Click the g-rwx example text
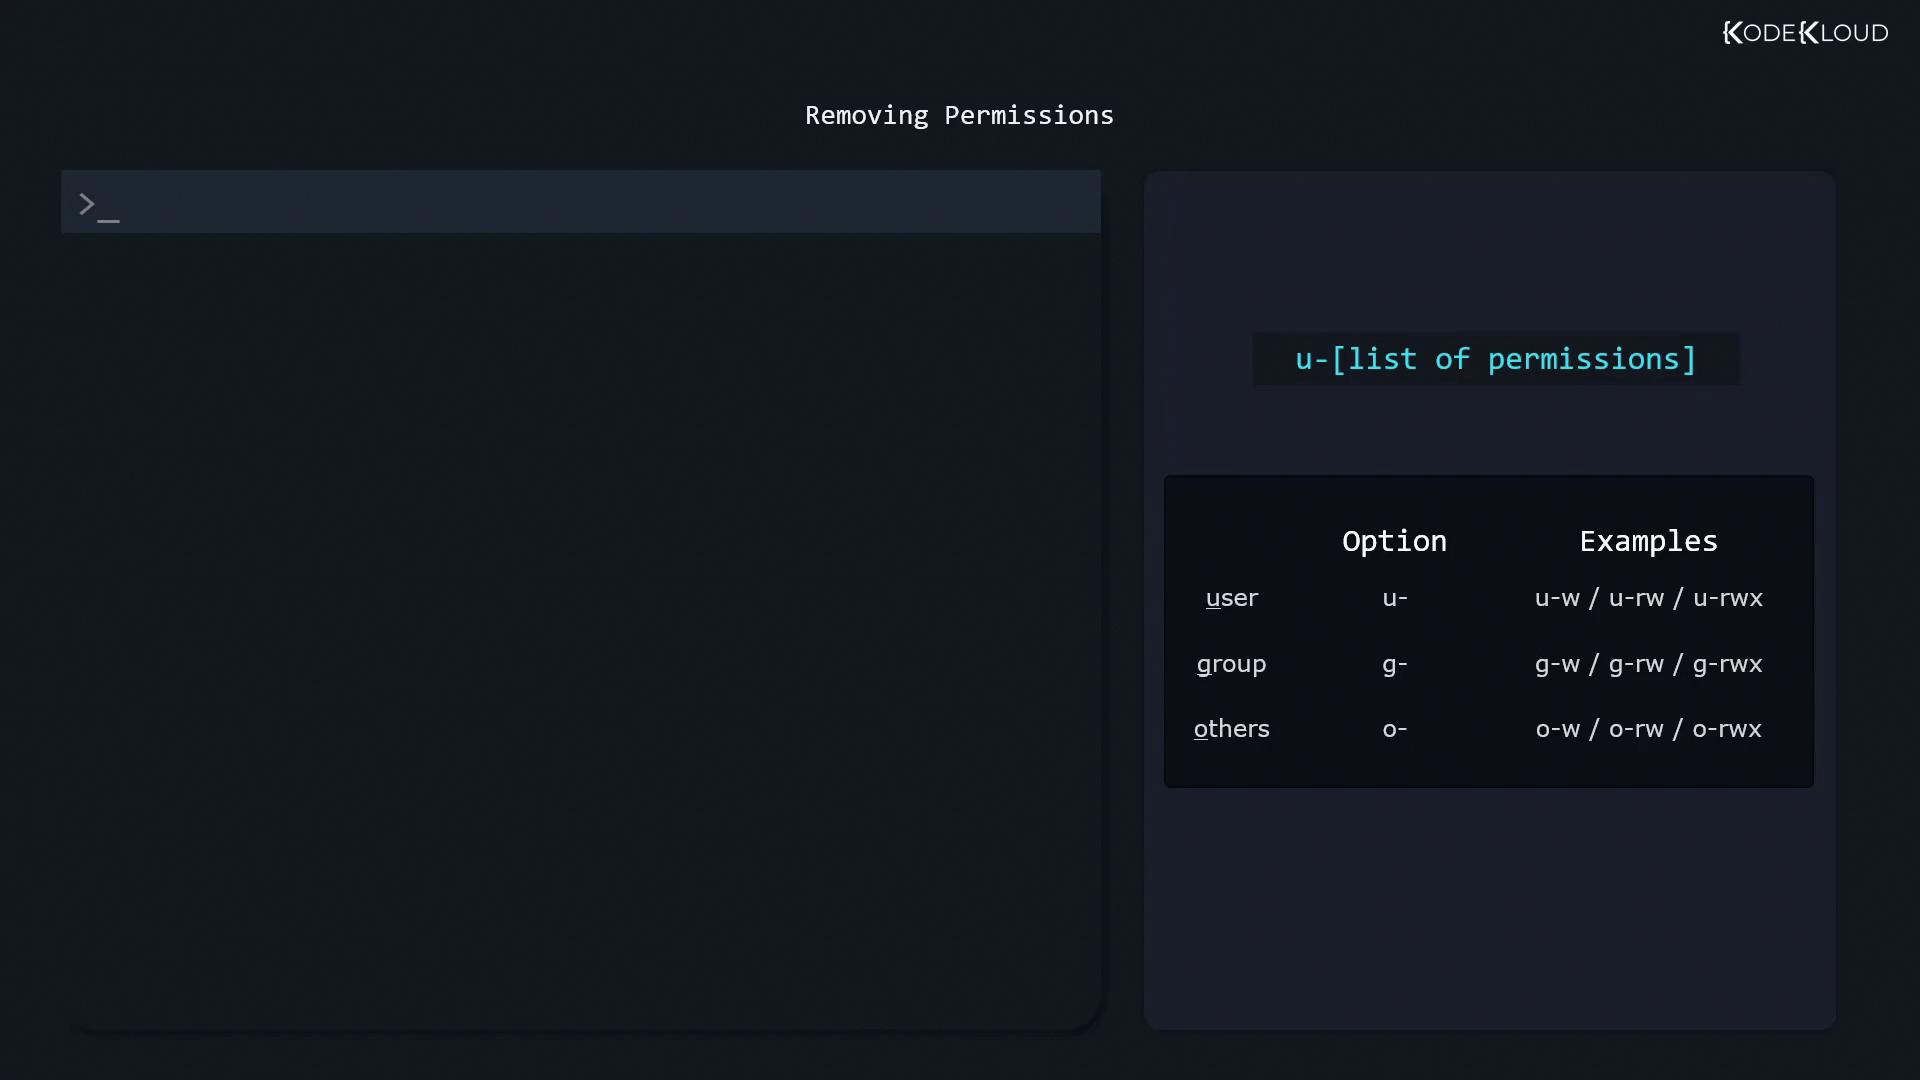Viewport: 1920px width, 1080px height. [1727, 664]
